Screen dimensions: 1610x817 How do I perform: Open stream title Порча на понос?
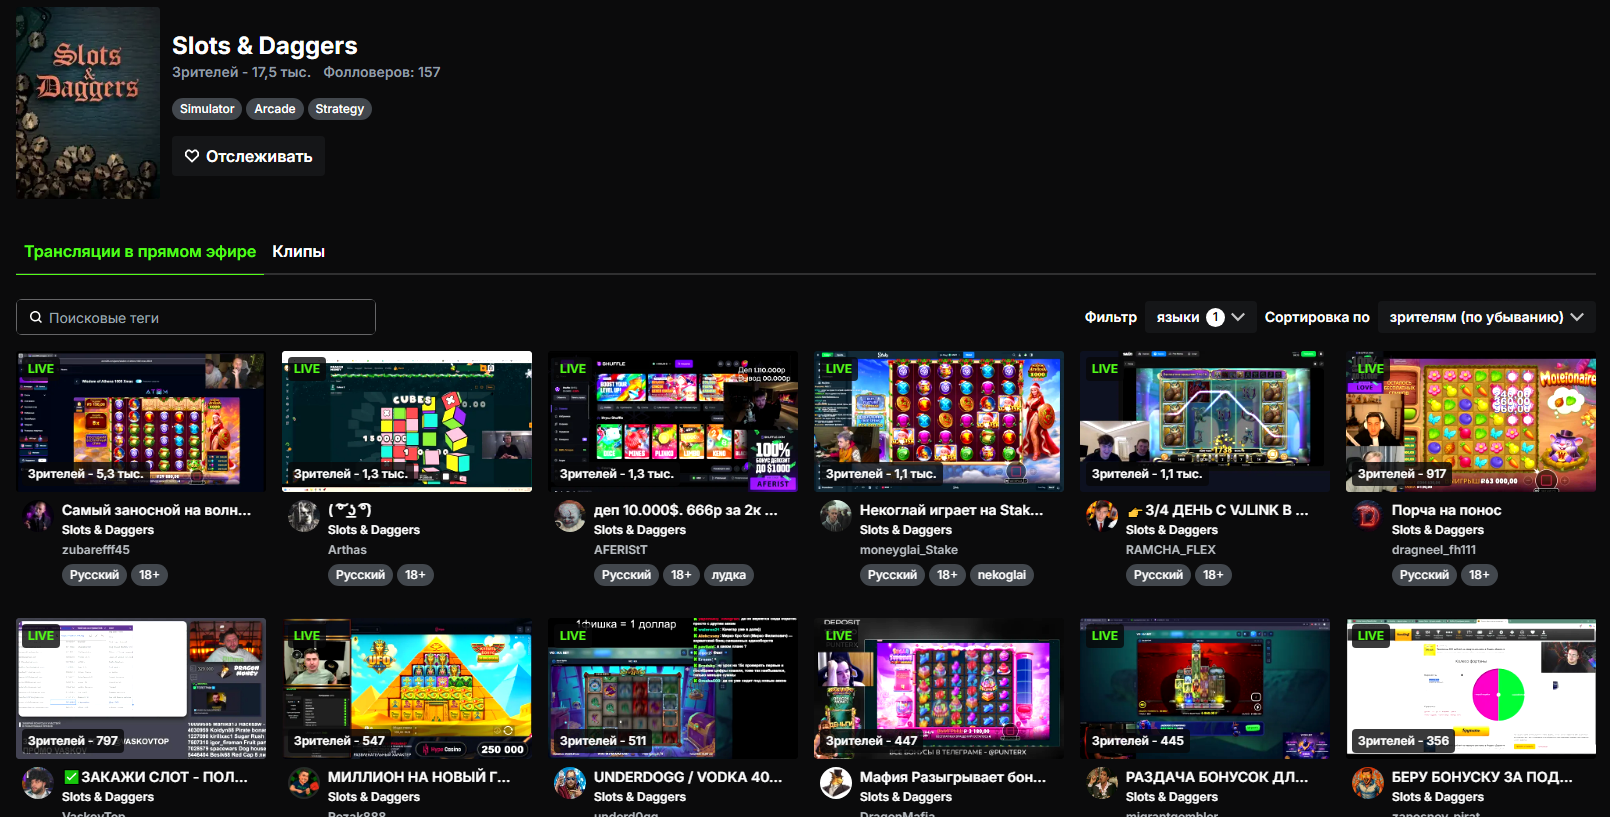pyautogui.click(x=1447, y=510)
